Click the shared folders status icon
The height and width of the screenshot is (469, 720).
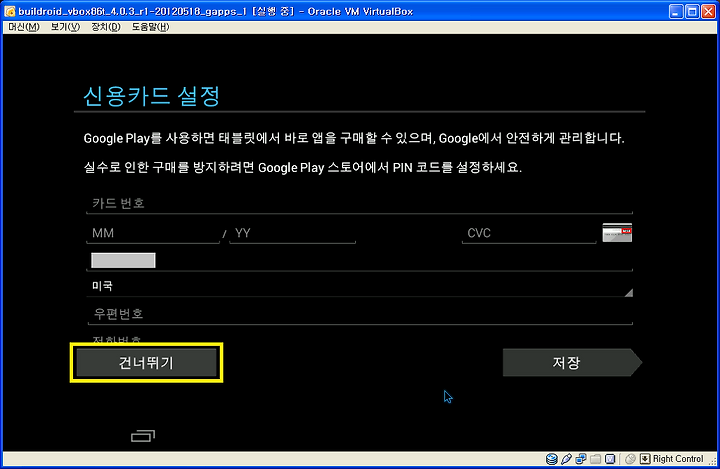596,459
